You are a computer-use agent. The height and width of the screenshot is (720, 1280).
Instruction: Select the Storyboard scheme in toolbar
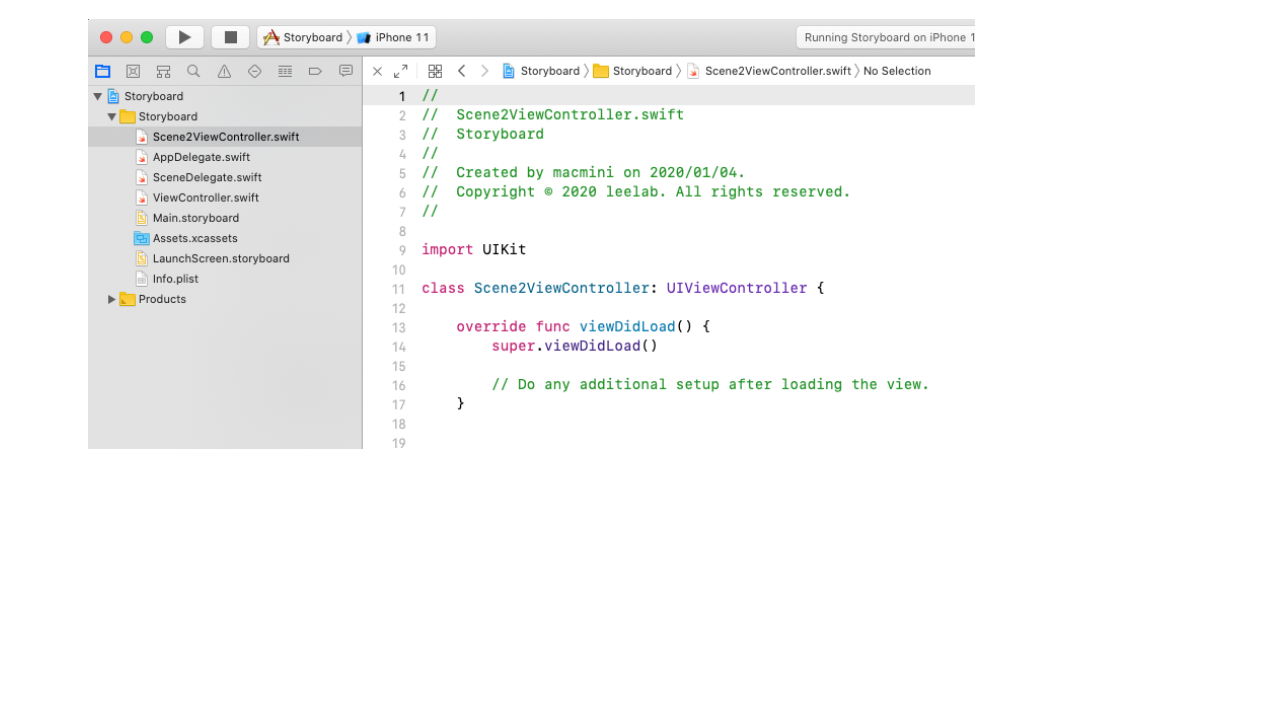click(x=303, y=38)
